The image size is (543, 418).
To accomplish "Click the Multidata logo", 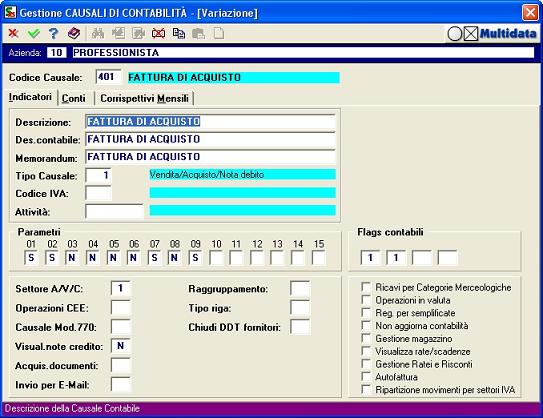I will click(492, 34).
